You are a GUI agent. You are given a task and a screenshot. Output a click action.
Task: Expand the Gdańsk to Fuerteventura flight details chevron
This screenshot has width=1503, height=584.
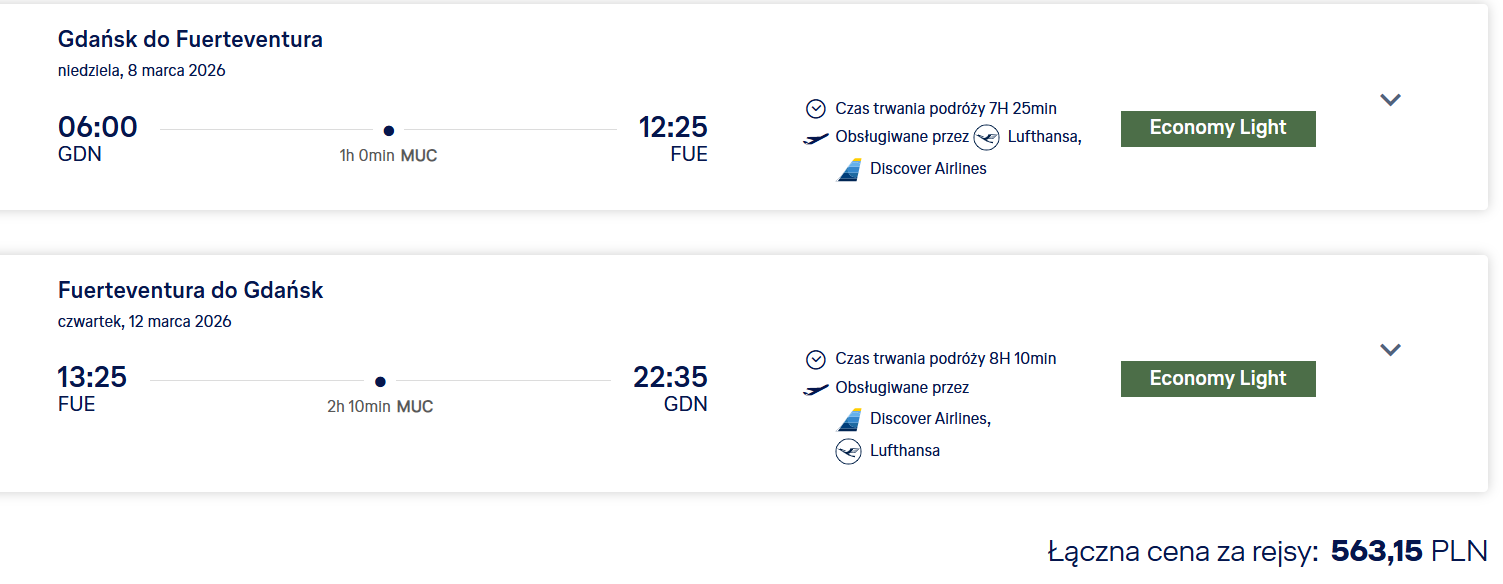pos(1390,100)
